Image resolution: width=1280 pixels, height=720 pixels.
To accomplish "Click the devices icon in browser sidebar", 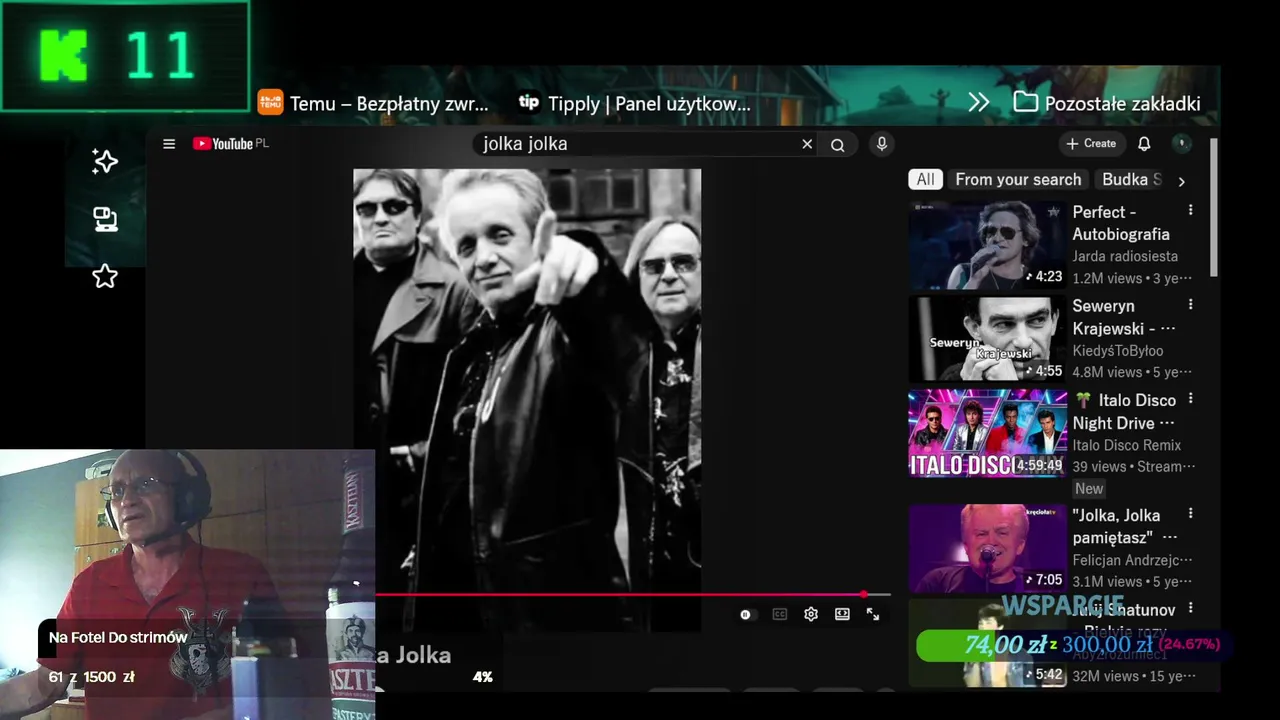I will click(105, 219).
